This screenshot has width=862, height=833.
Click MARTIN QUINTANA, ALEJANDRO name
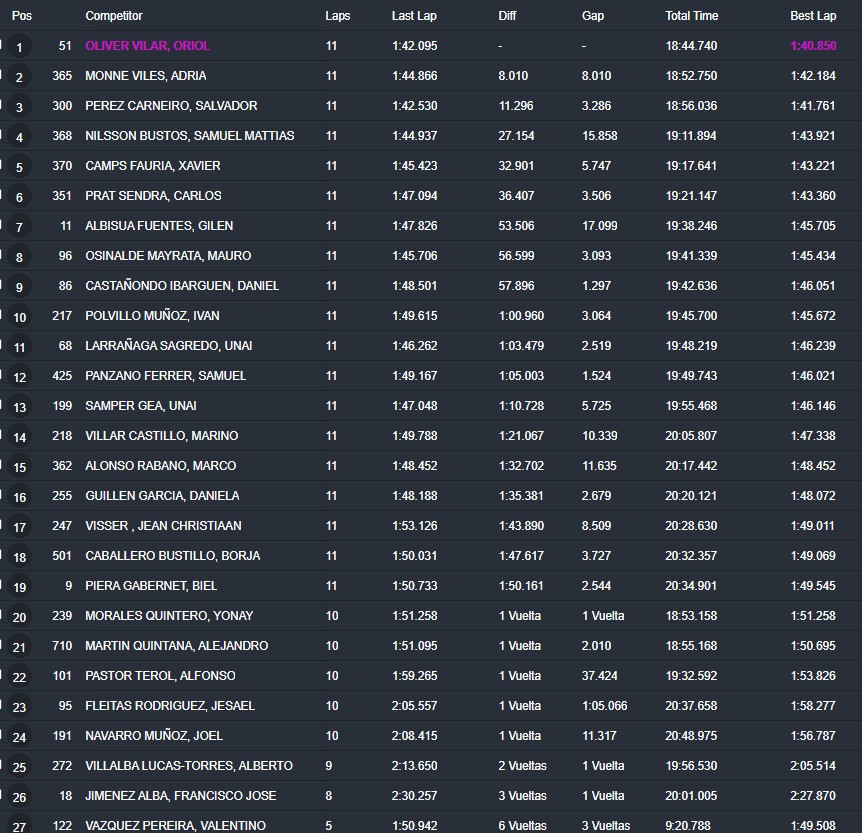(x=176, y=646)
